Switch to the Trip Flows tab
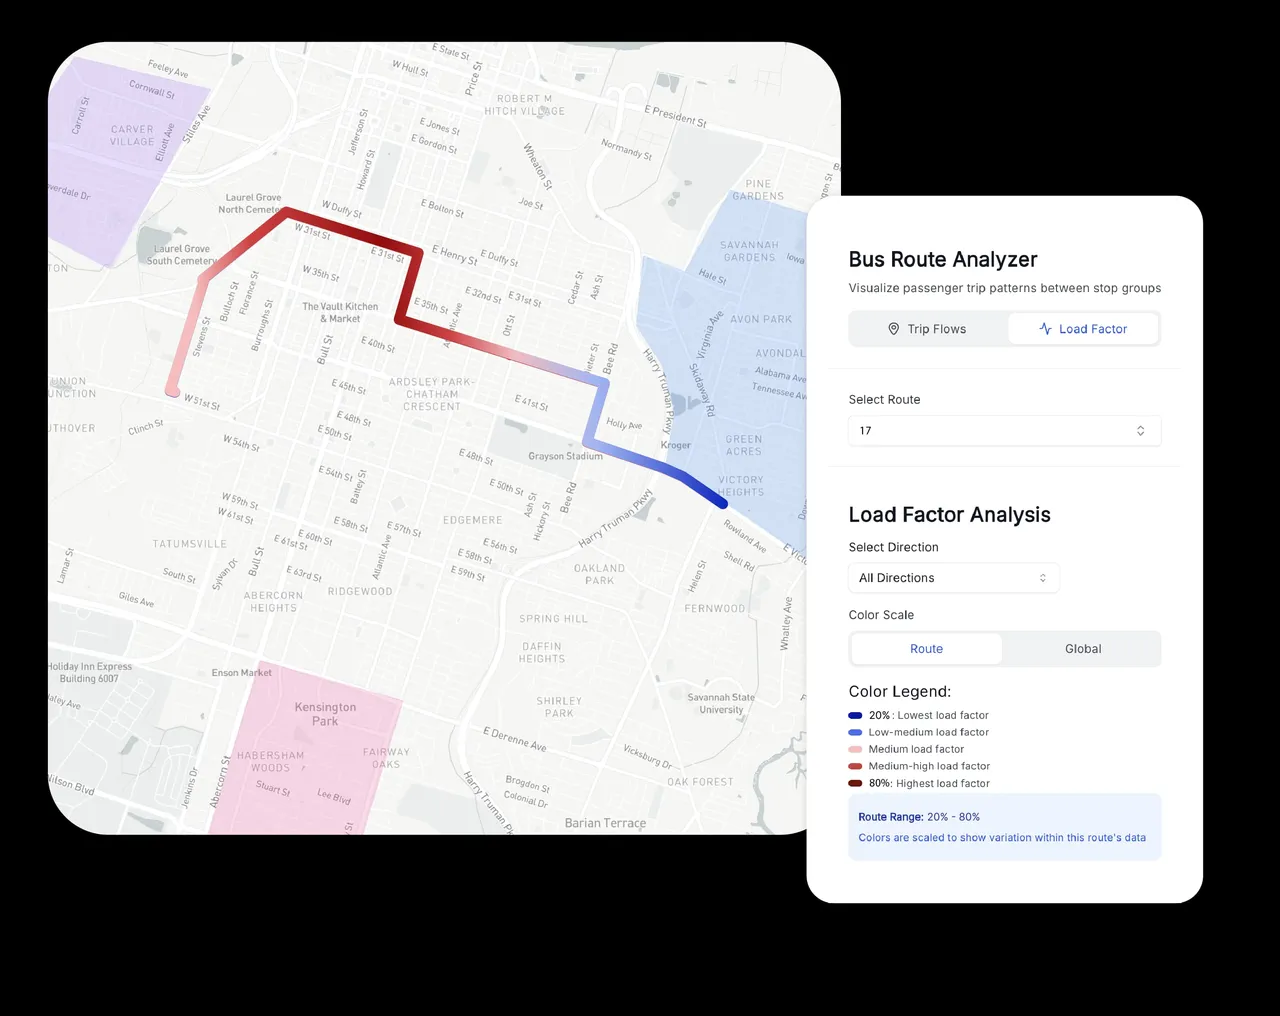Image resolution: width=1280 pixels, height=1016 pixels. click(x=928, y=329)
